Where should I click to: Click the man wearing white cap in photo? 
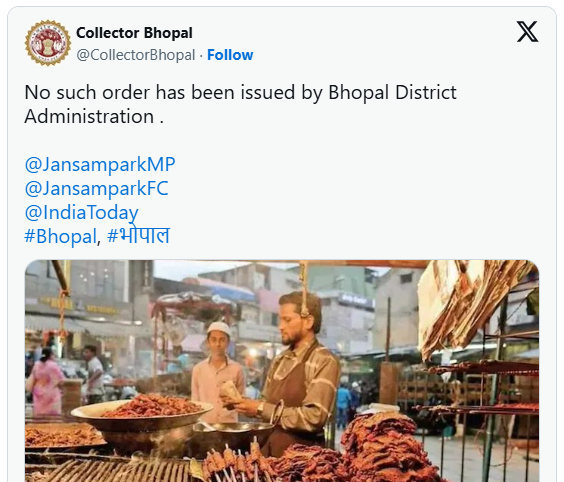tap(218, 372)
